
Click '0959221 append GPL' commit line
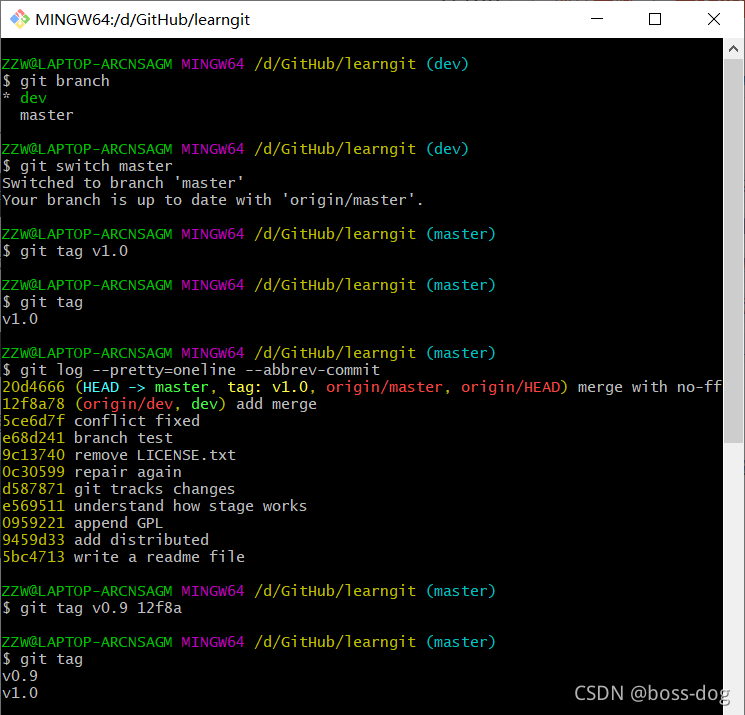tap(83, 523)
